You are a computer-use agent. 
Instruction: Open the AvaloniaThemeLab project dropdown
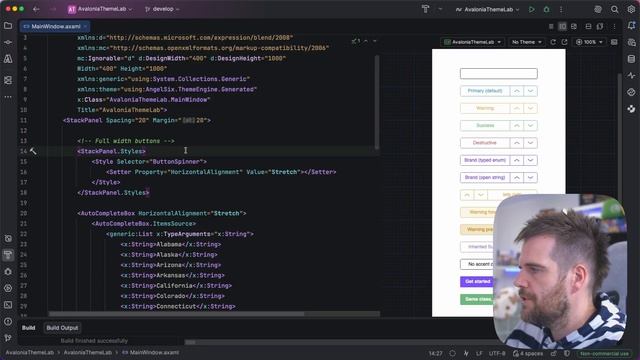pos(100,9)
